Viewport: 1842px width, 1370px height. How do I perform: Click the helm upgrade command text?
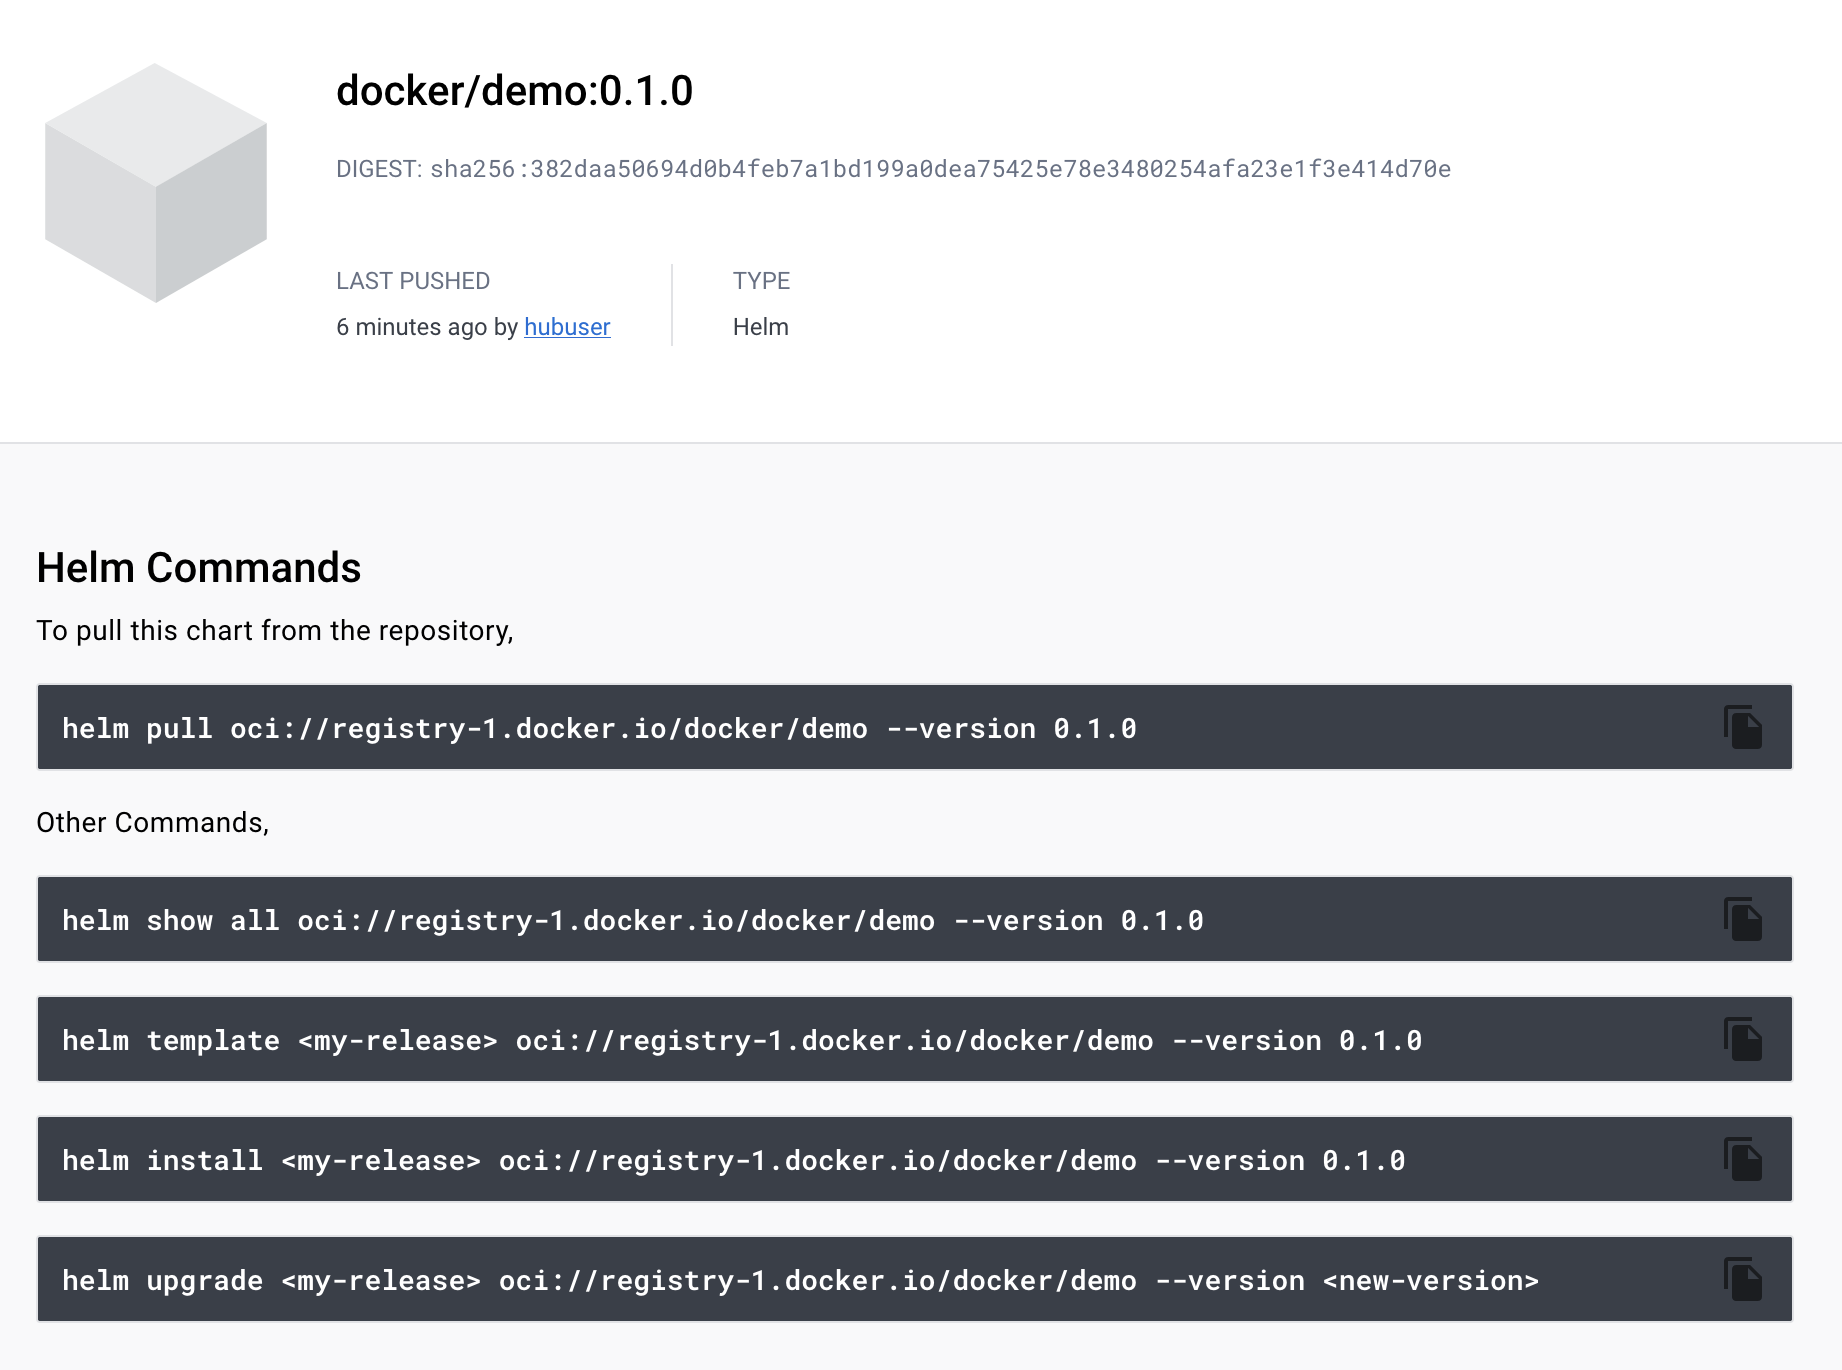click(799, 1281)
